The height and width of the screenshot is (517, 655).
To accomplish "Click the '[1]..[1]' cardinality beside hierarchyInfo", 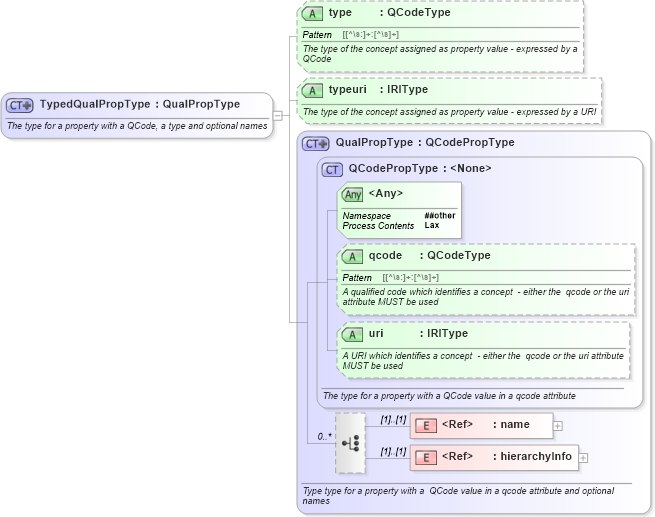I will point(394,451).
